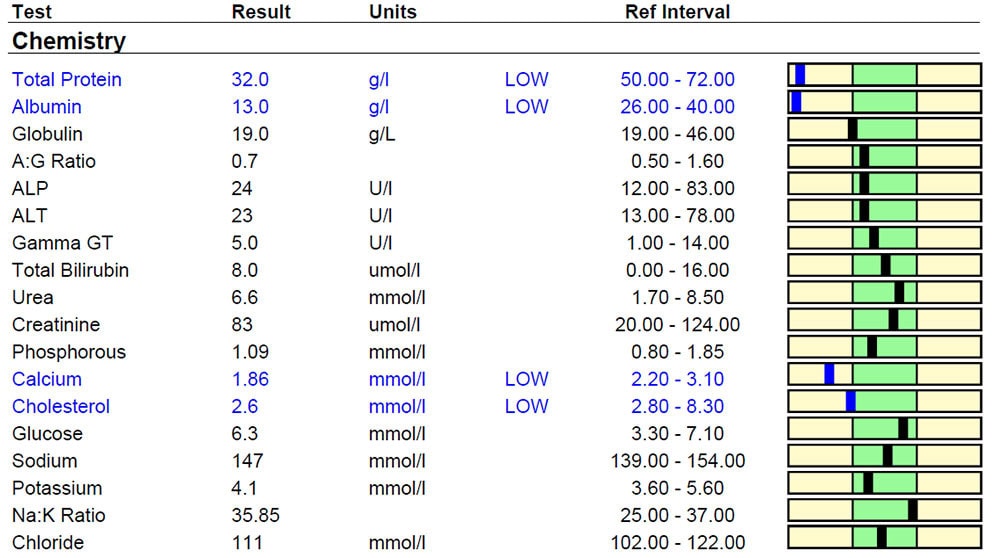Click the Test column header

coord(32,11)
